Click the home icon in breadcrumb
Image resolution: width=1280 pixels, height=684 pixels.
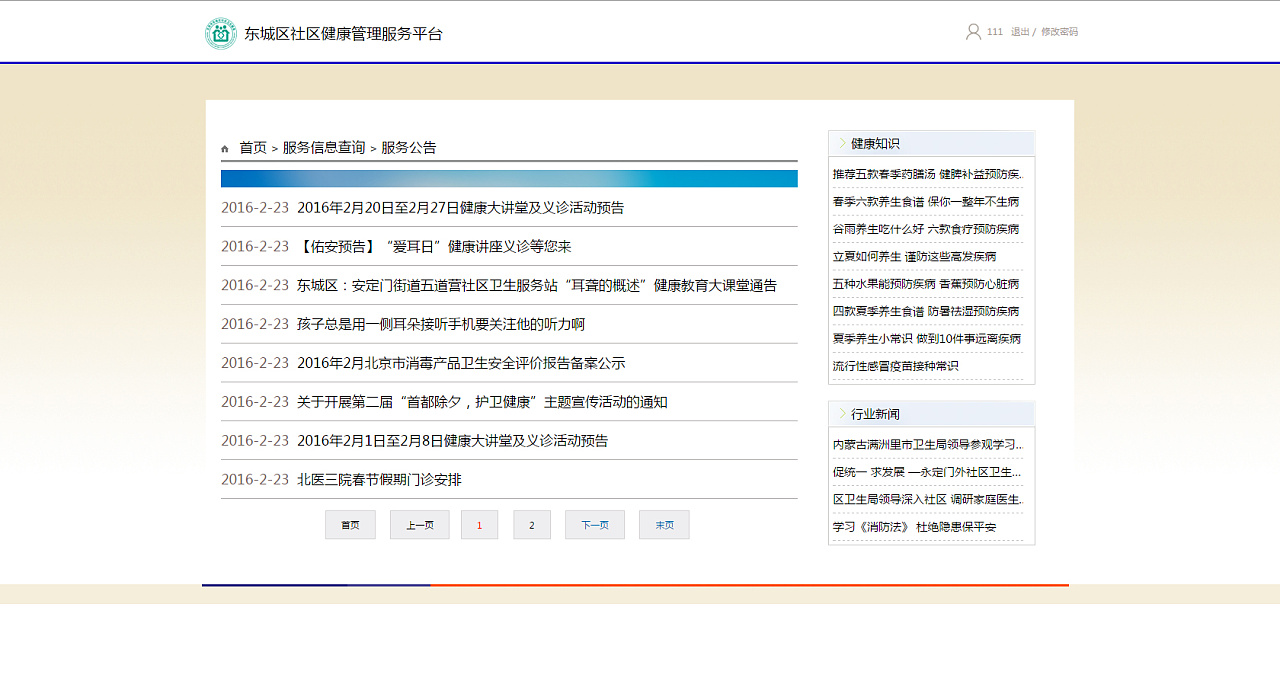point(225,149)
